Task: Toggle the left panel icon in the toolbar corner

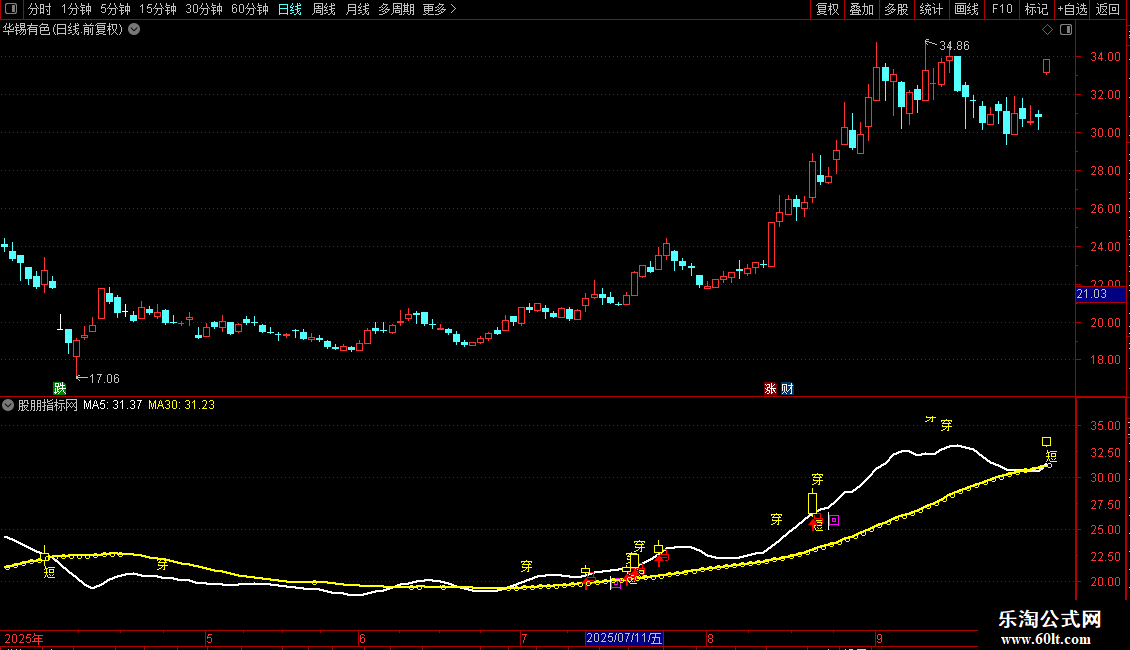Action: [11, 9]
